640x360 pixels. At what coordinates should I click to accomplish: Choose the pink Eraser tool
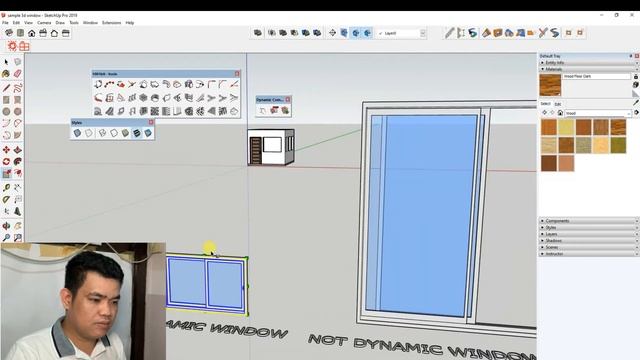18,74
